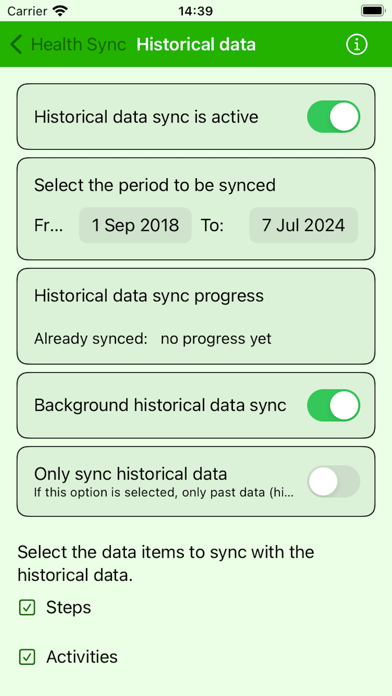This screenshot has width=392, height=696.
Task: Tap the Activities label
Action: point(82,656)
